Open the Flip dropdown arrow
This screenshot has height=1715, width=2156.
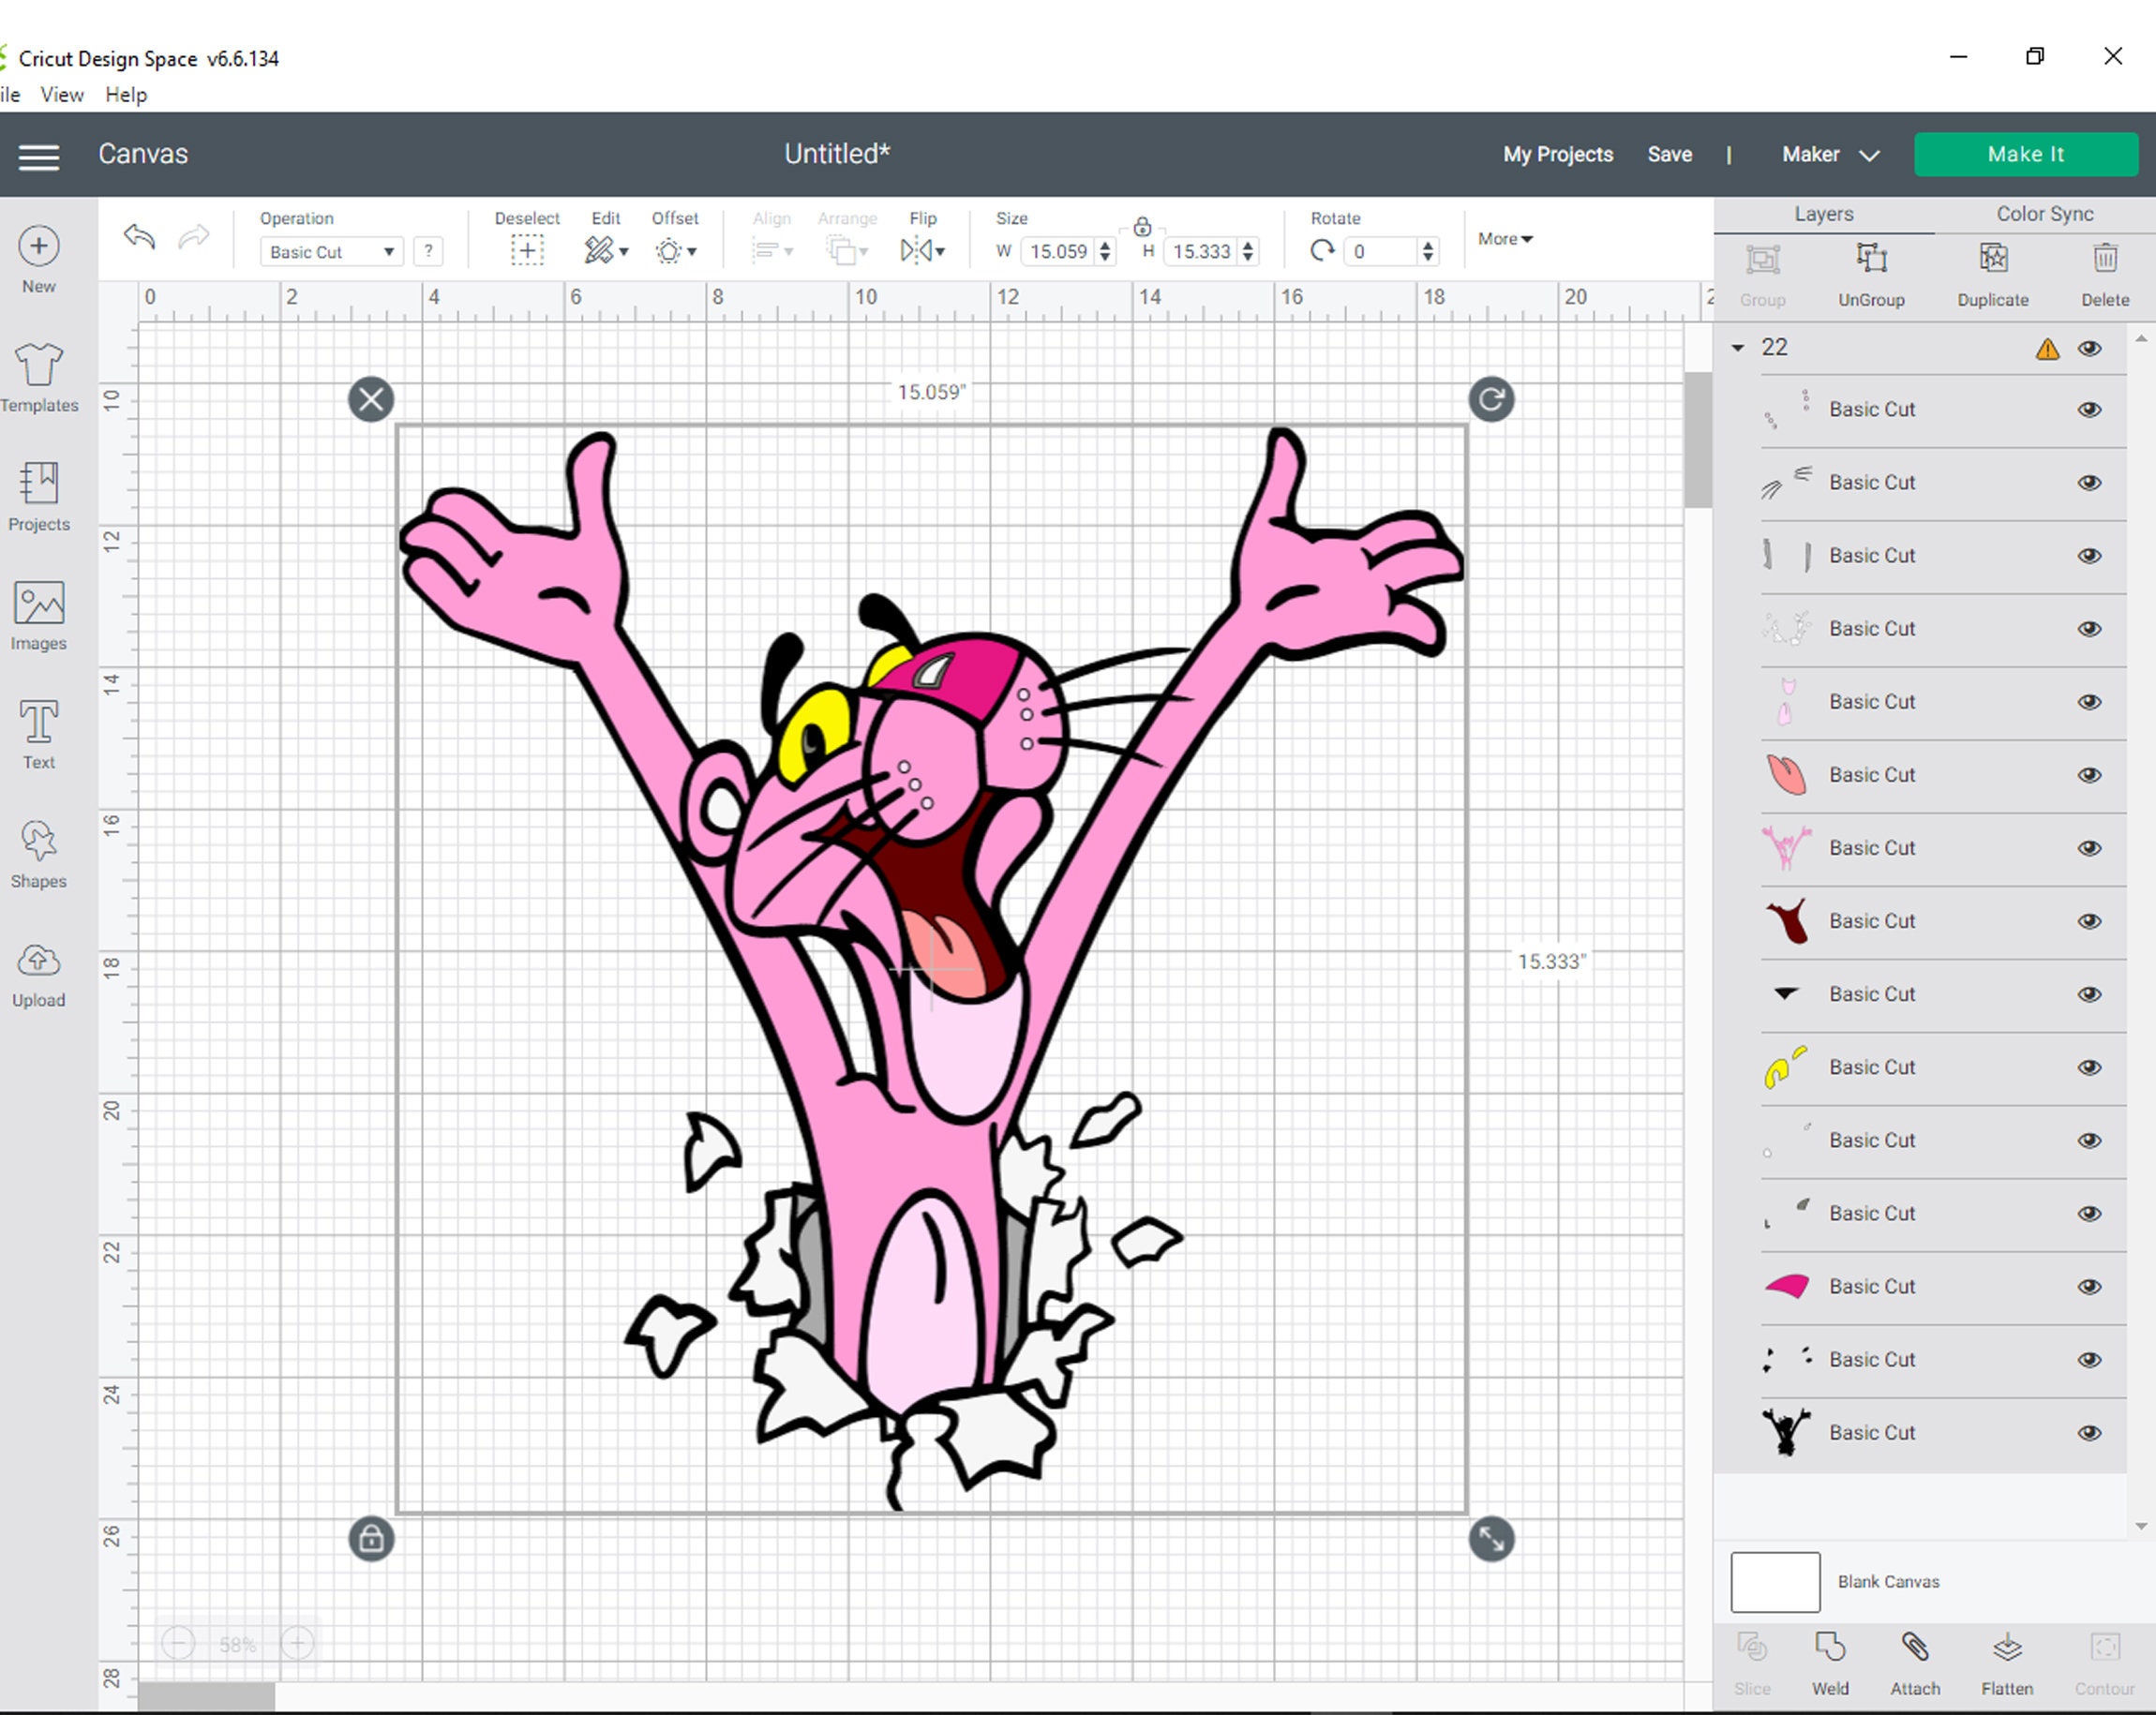coord(940,252)
